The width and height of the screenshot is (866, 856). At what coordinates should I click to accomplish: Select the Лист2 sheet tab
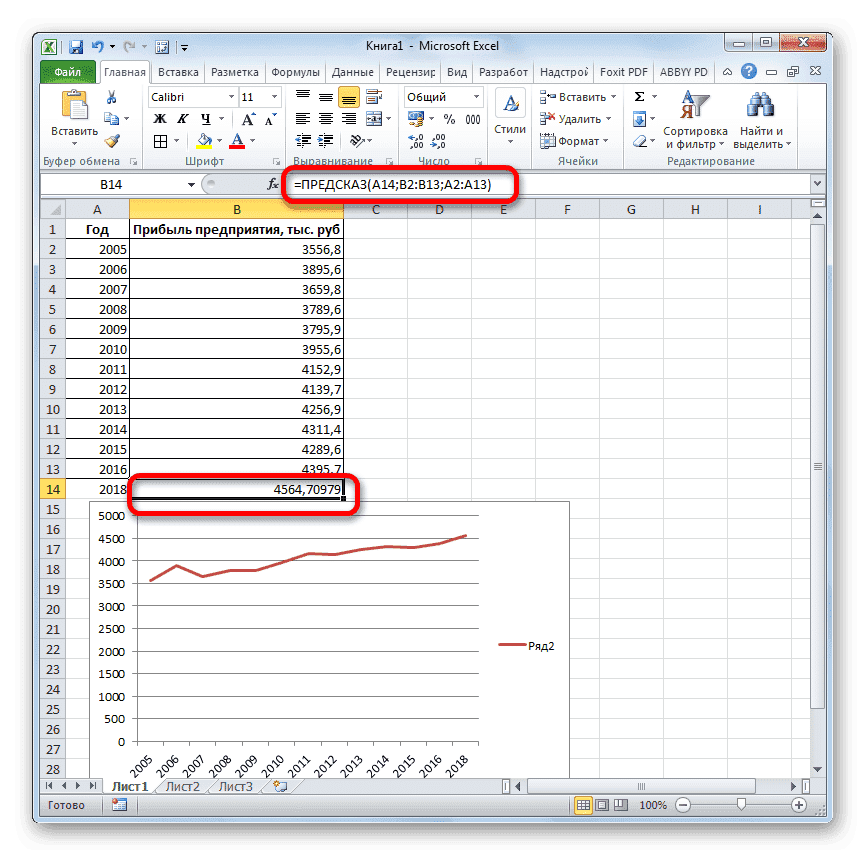(183, 786)
